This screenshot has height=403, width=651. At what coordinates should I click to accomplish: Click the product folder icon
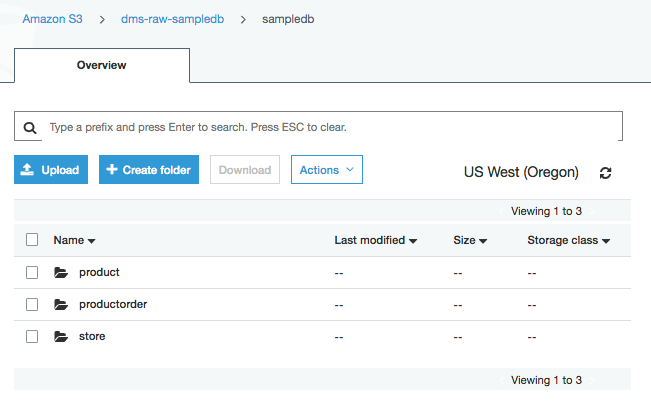pos(61,272)
